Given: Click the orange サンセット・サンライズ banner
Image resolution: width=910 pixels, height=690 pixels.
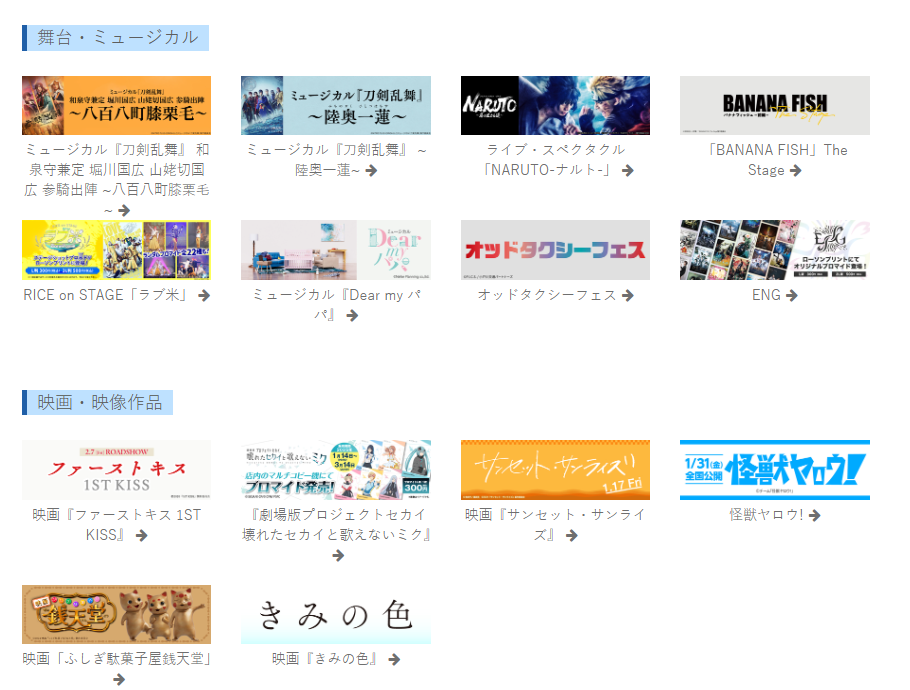Looking at the screenshot, I should [x=555, y=470].
